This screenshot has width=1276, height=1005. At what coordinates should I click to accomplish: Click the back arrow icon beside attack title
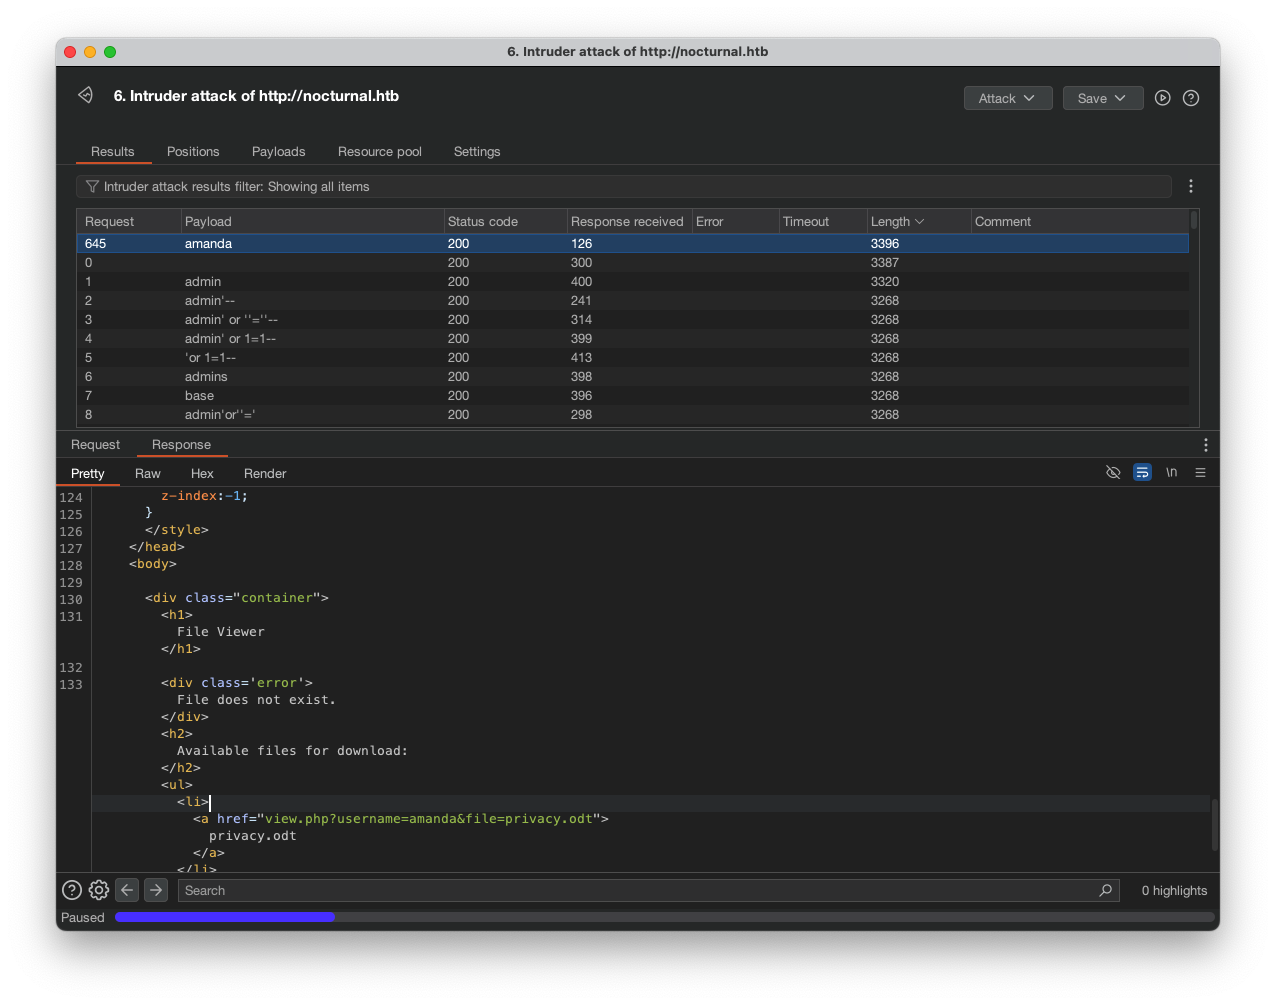point(86,95)
